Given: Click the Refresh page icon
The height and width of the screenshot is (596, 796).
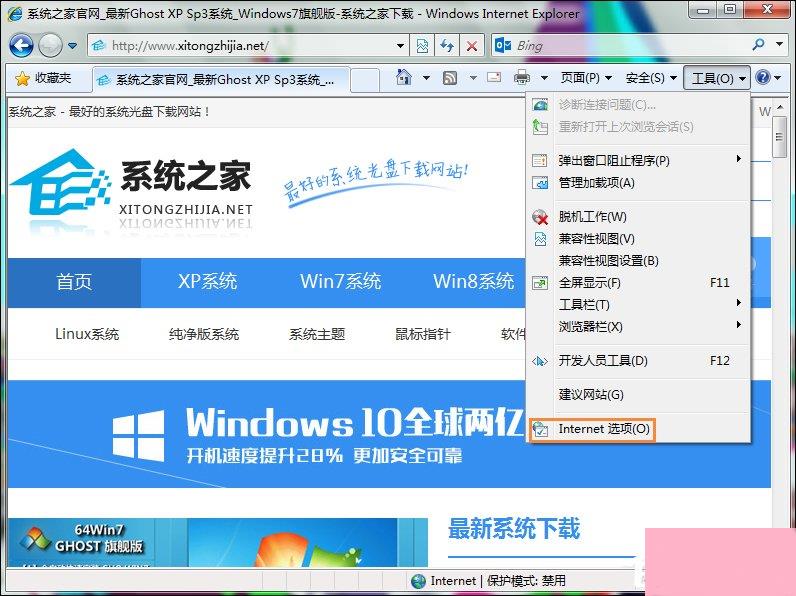Looking at the screenshot, I should coord(447,46).
